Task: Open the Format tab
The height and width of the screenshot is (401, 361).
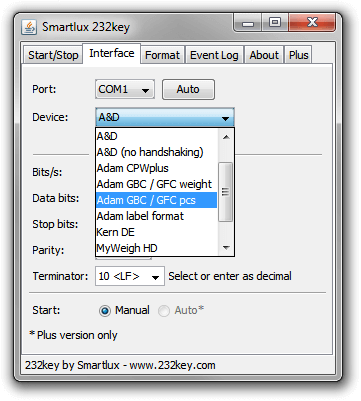Action: pyautogui.click(x=162, y=55)
